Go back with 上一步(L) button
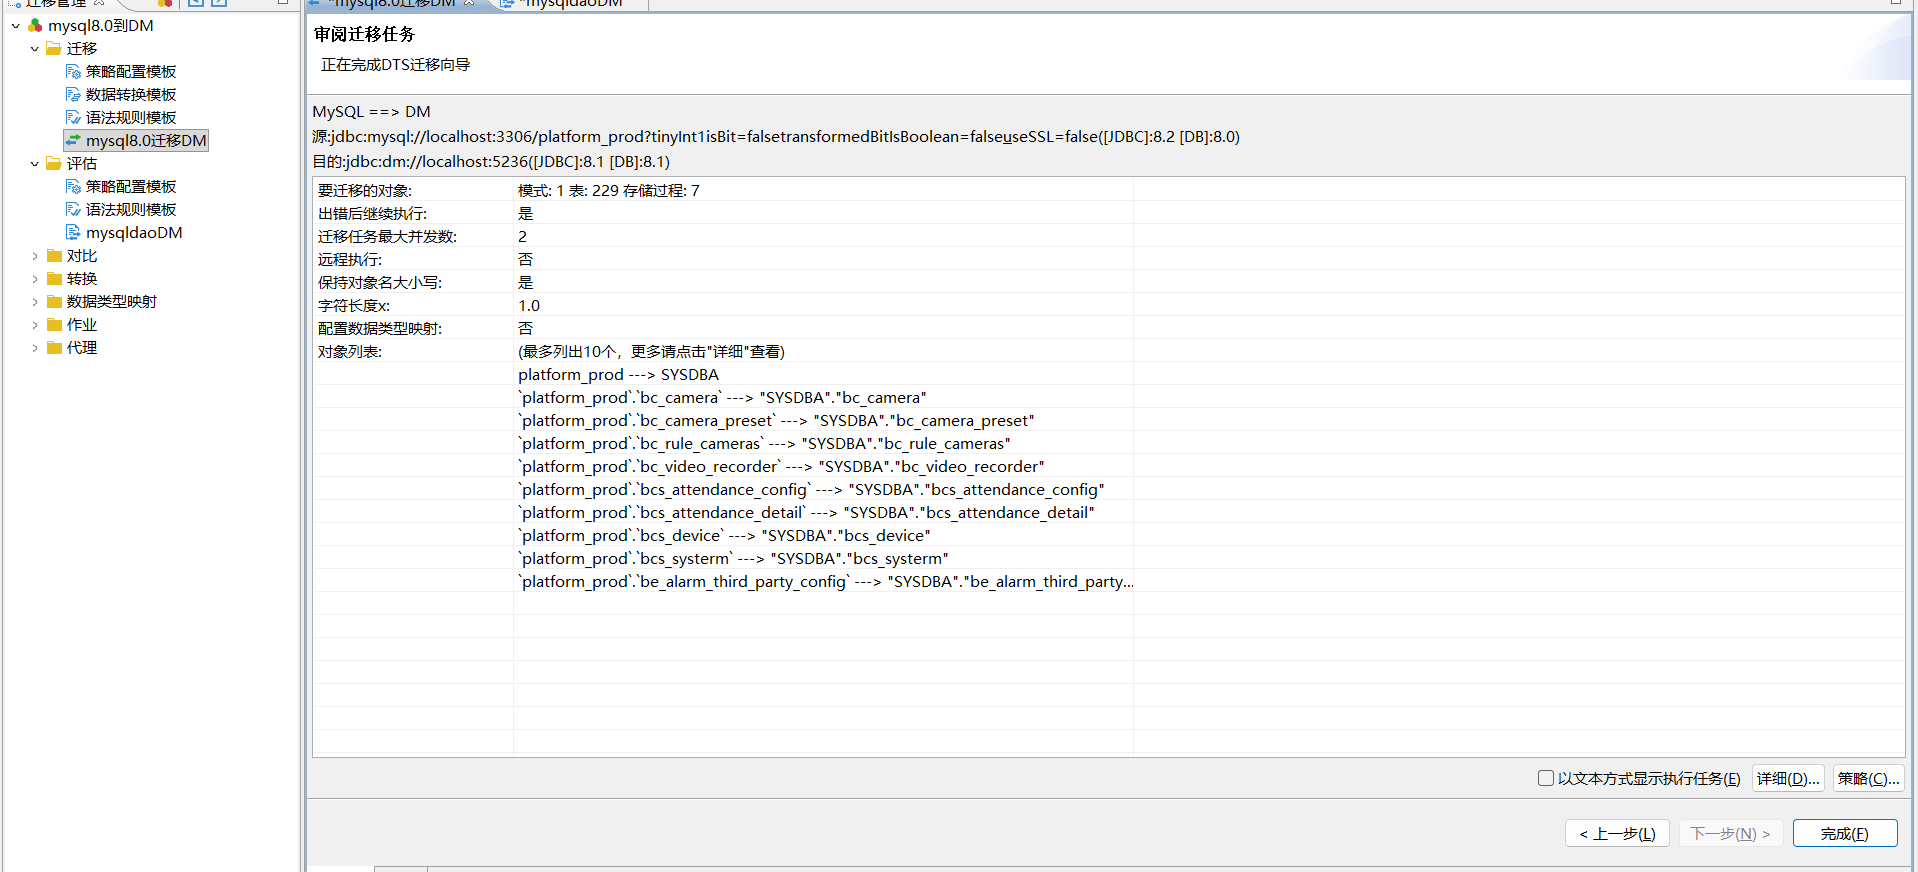The image size is (1918, 872). pyautogui.click(x=1617, y=833)
